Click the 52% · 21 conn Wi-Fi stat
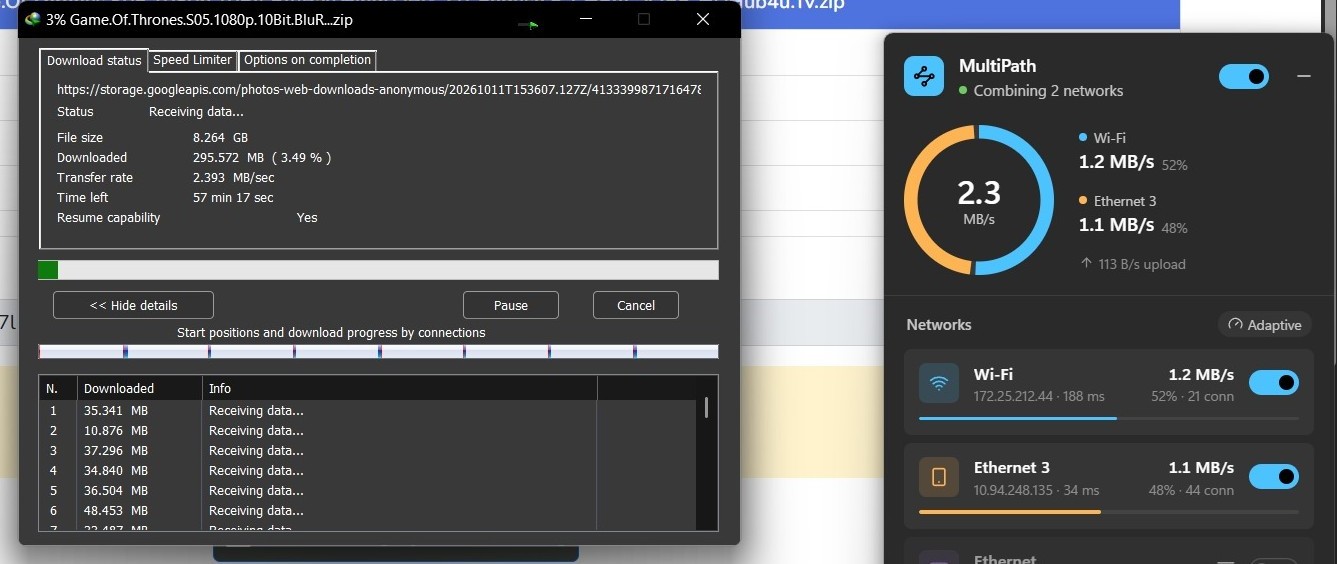This screenshot has height=564, width=1338. [x=1192, y=397]
